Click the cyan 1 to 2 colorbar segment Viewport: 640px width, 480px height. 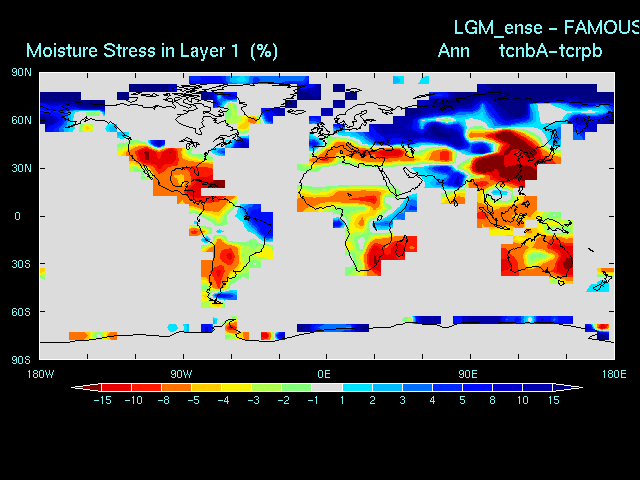coord(357,387)
